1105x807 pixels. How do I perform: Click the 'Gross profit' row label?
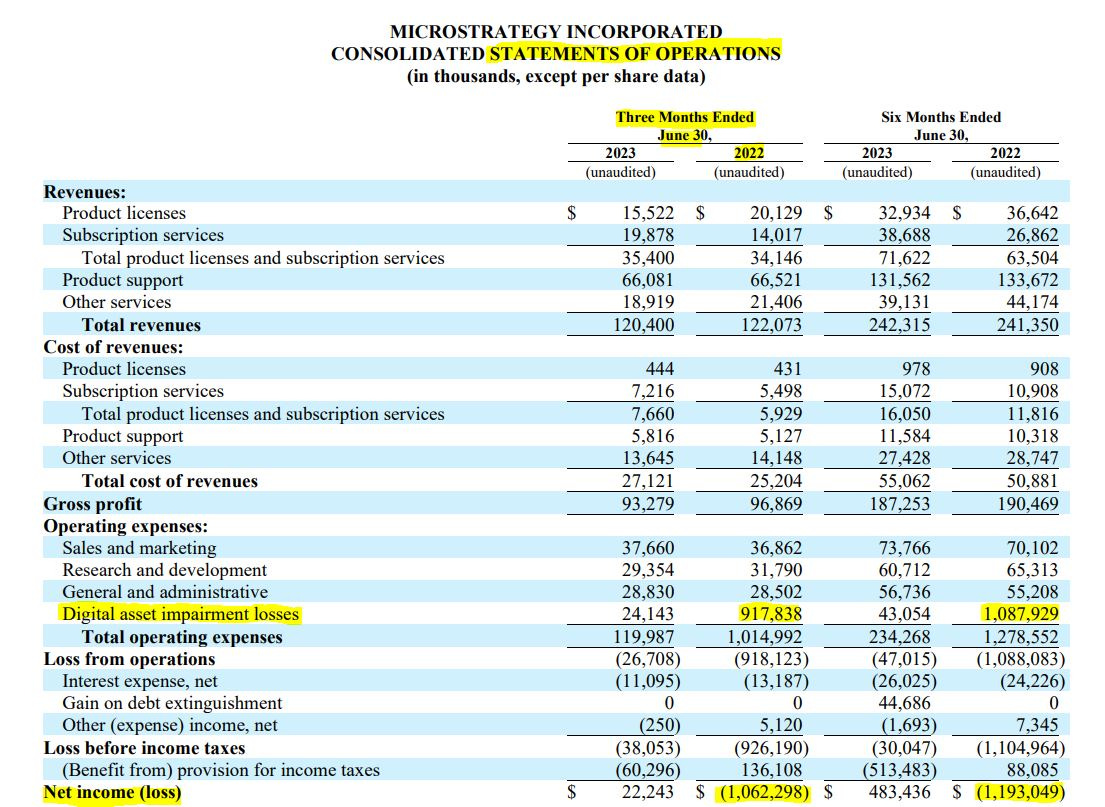tap(92, 504)
